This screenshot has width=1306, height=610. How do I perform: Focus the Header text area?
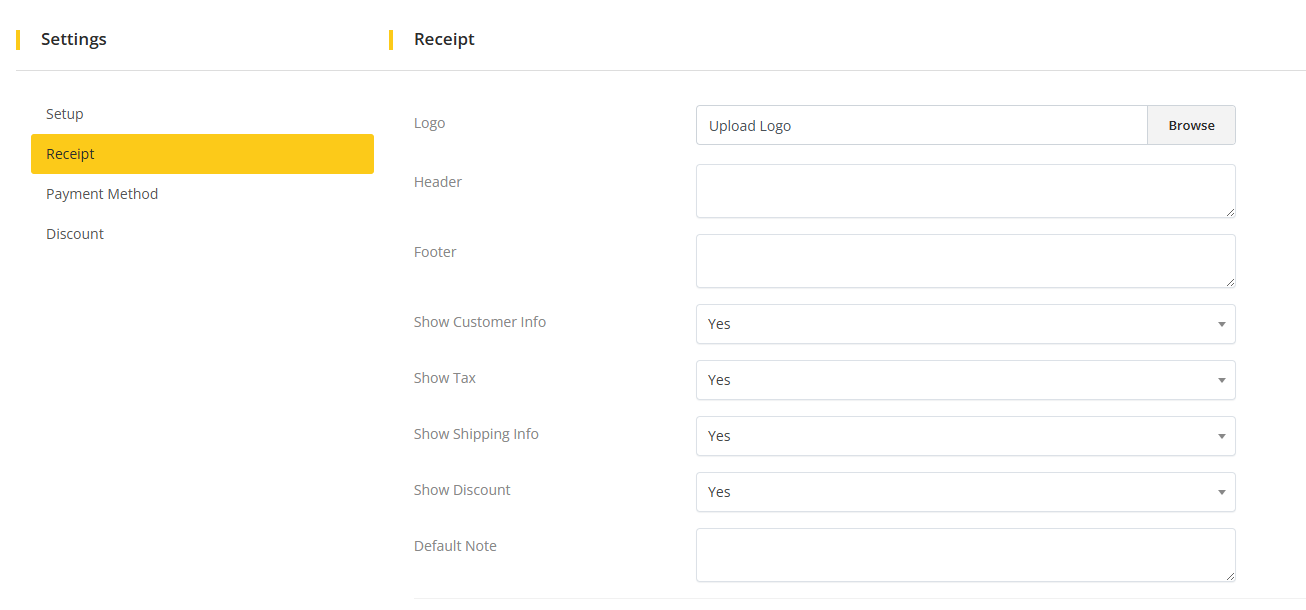pyautogui.click(x=965, y=191)
